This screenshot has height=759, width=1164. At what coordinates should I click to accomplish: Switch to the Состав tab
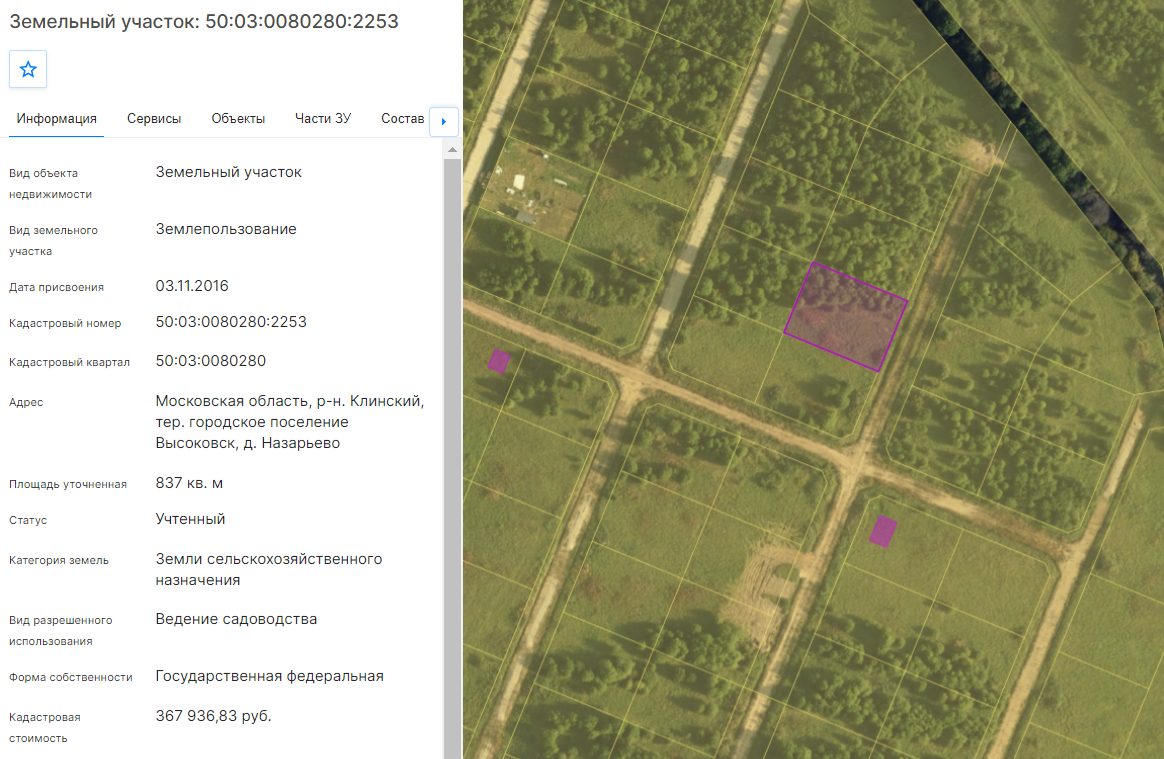[x=402, y=119]
